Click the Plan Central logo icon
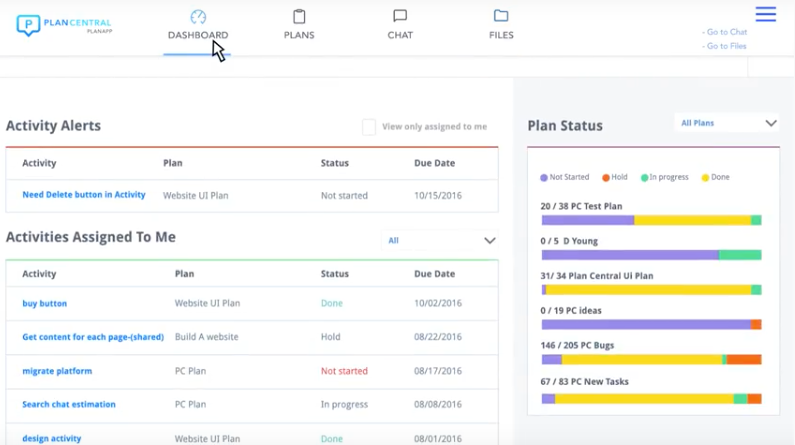The height and width of the screenshot is (445, 795). pyautogui.click(x=28, y=25)
